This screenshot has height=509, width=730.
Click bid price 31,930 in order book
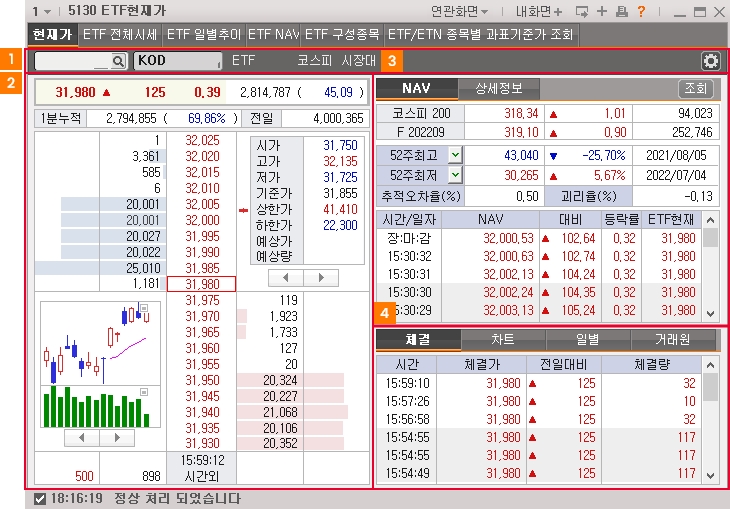[202, 443]
